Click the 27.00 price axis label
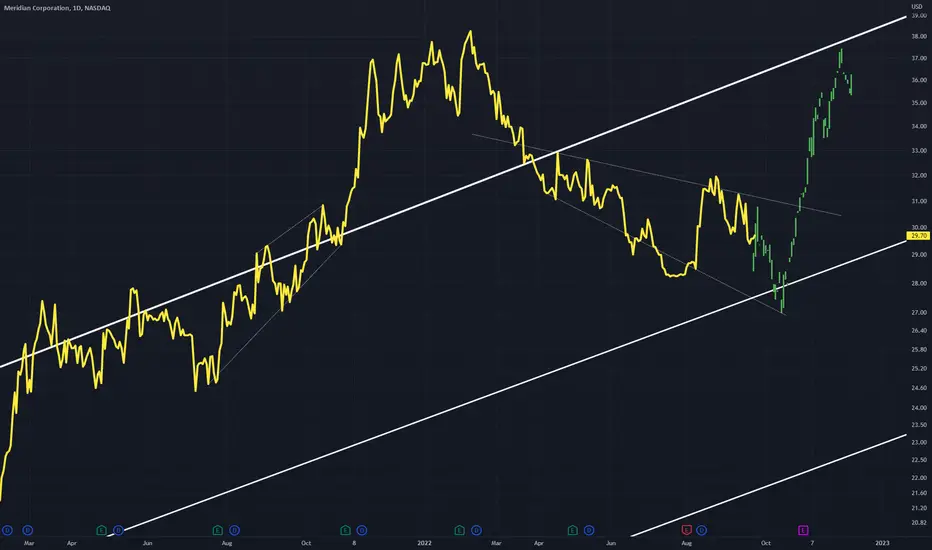The width and height of the screenshot is (932, 550). 919,312
